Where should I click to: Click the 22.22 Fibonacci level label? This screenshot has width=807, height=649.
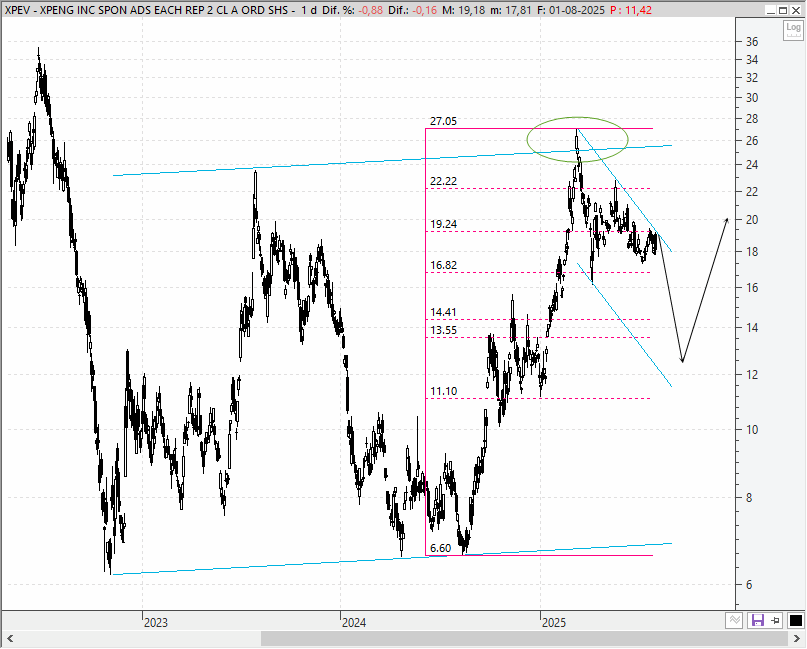pos(443,181)
